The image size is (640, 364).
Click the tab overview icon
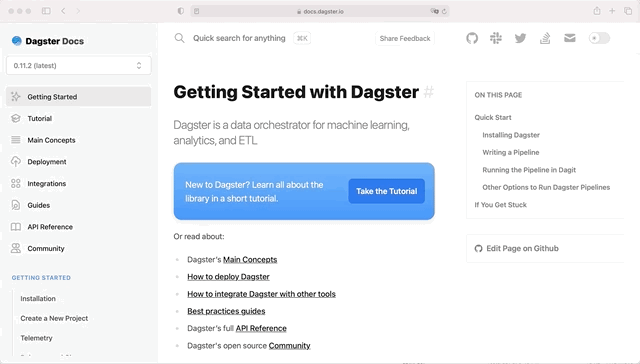coord(628,11)
